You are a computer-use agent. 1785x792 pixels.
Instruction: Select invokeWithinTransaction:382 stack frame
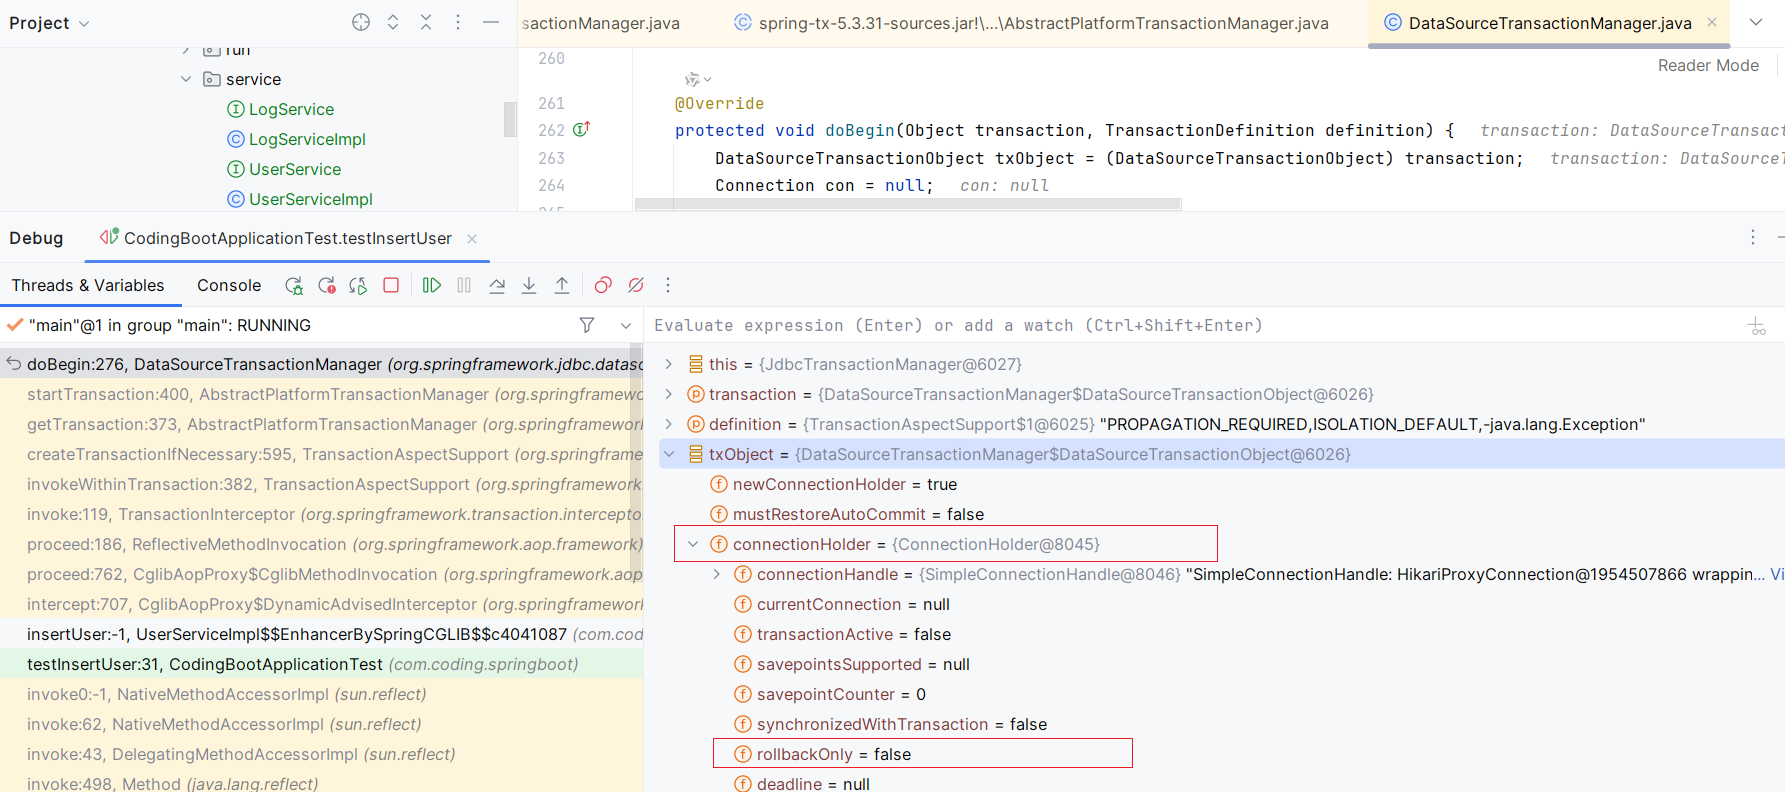[x=322, y=484]
